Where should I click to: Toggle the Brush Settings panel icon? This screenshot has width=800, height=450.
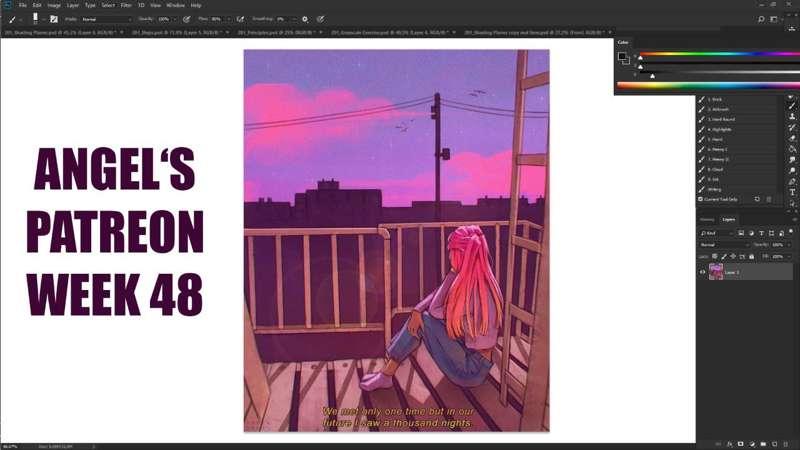[54, 19]
